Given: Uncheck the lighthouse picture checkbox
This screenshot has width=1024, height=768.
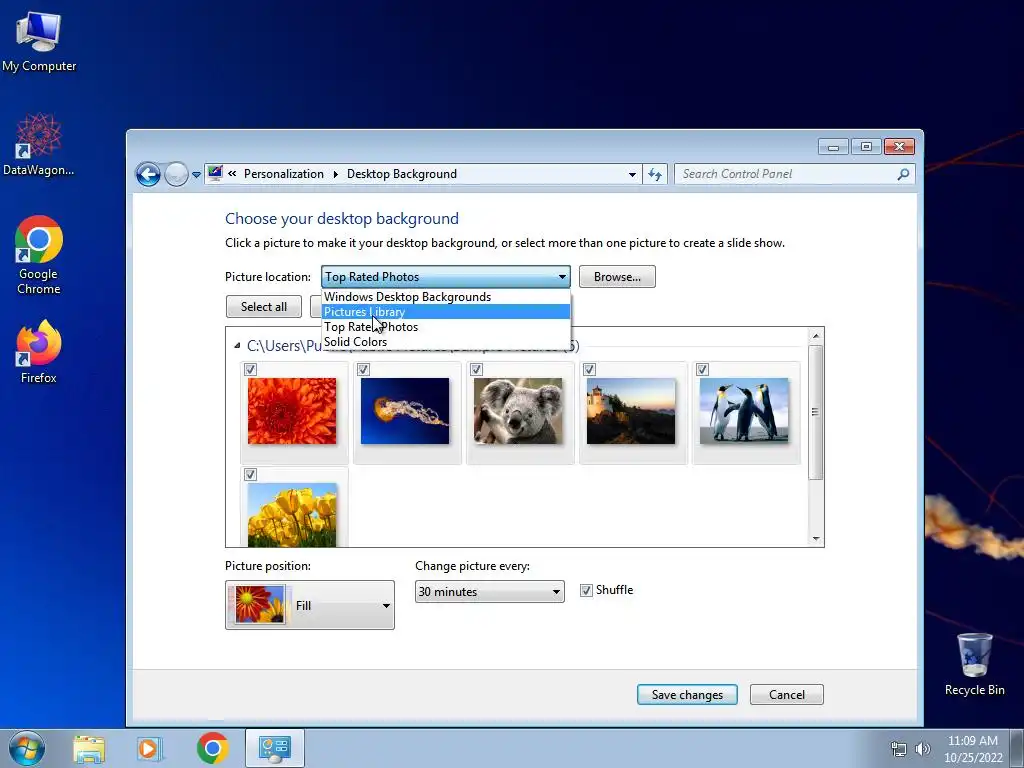Looking at the screenshot, I should coord(589,370).
